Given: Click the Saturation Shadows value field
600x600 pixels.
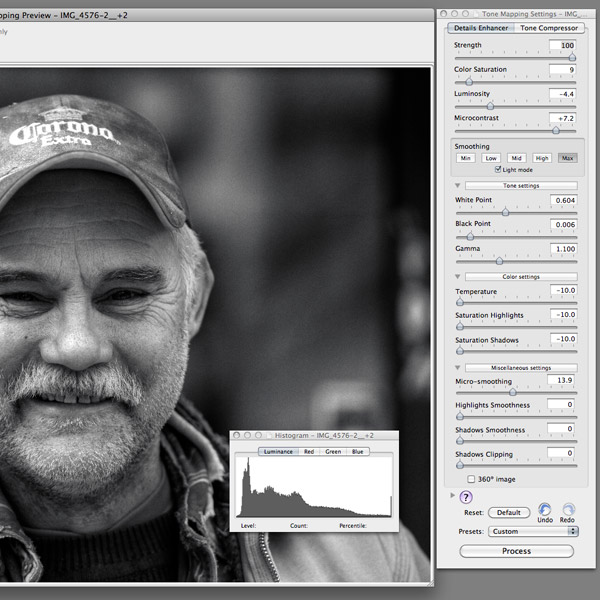Looking at the screenshot, I should point(563,339).
